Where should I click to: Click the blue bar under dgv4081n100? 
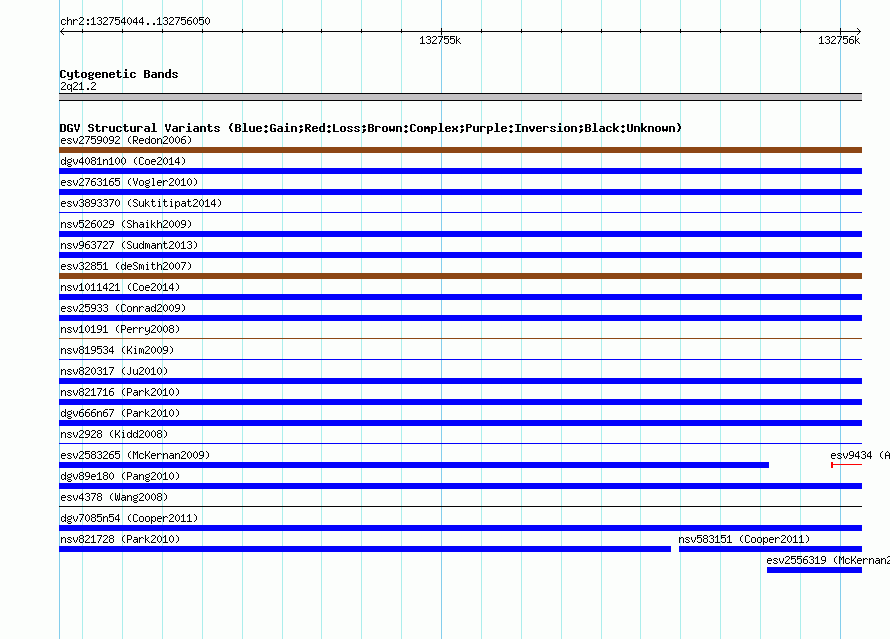pyautogui.click(x=460, y=171)
